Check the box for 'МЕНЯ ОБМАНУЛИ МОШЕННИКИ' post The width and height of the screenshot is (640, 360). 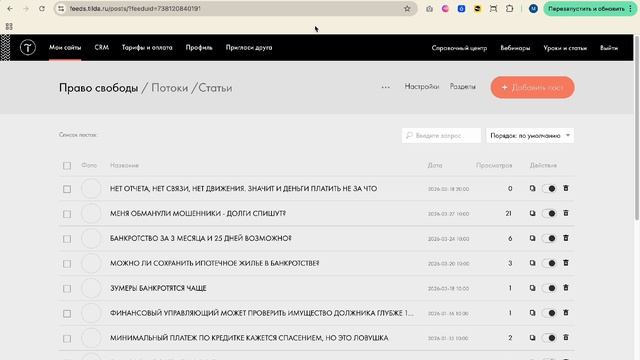click(x=67, y=214)
